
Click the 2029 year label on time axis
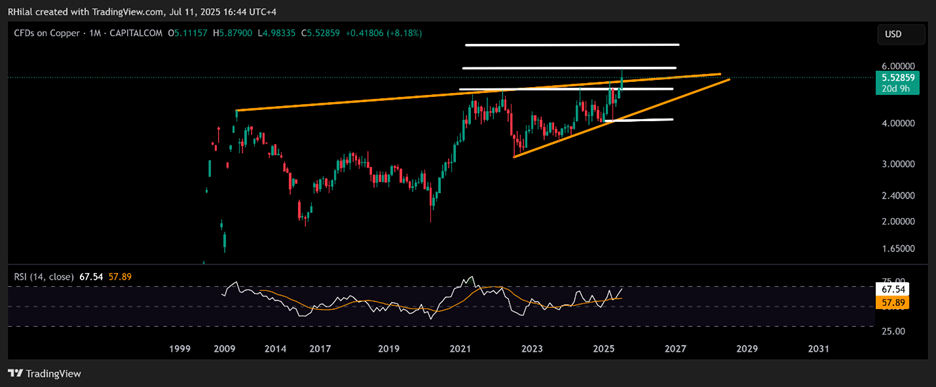coord(747,348)
